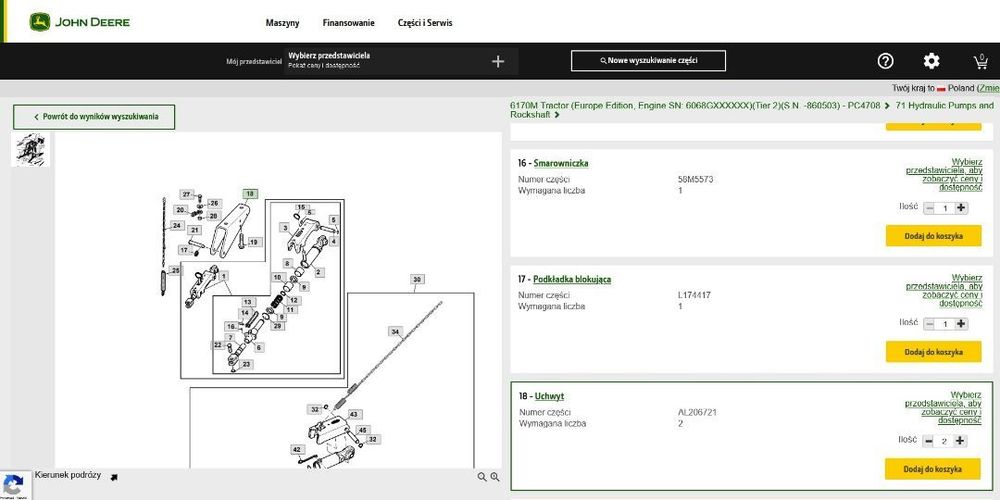Select callout 1 in the diagram
Screen dimensions: 1000x500
pos(224,276)
